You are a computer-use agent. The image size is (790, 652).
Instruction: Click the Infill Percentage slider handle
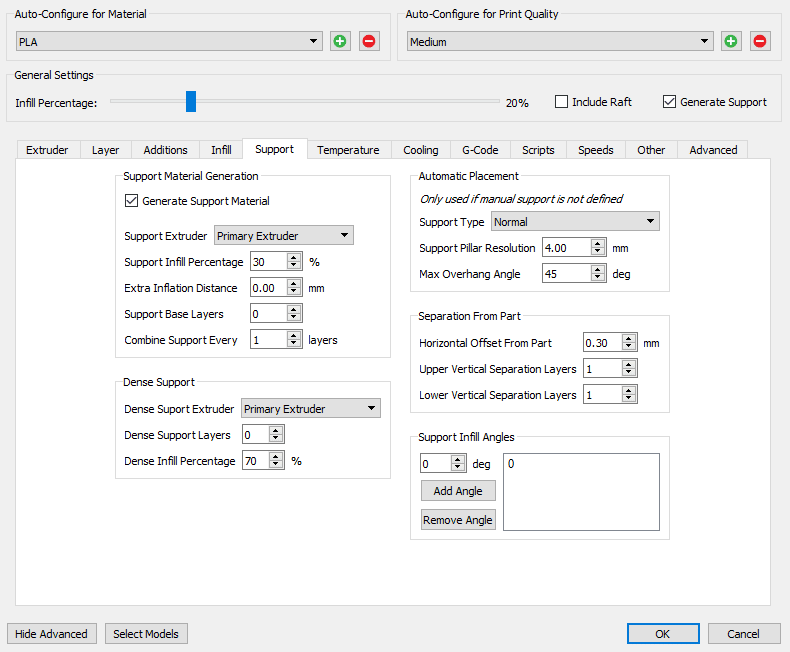190,101
